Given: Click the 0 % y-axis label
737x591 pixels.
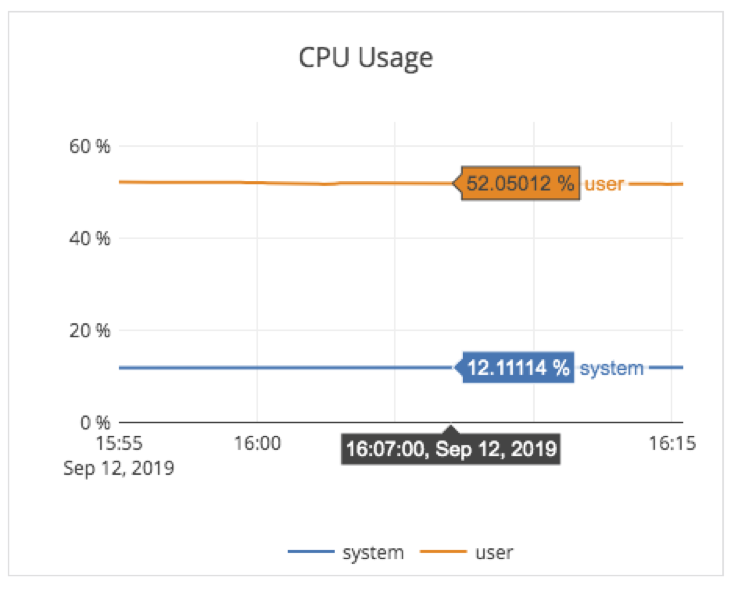Looking at the screenshot, I should click(94, 422).
